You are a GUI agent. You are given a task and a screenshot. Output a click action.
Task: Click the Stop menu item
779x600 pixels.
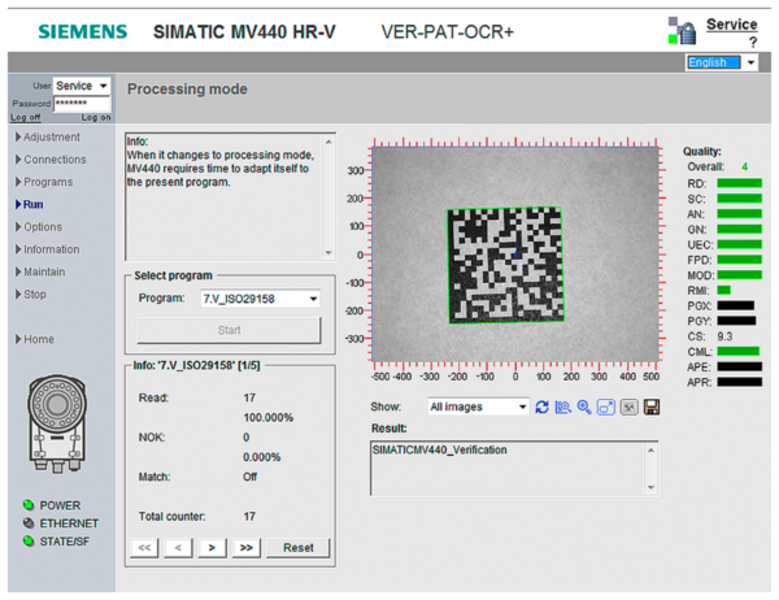31,295
